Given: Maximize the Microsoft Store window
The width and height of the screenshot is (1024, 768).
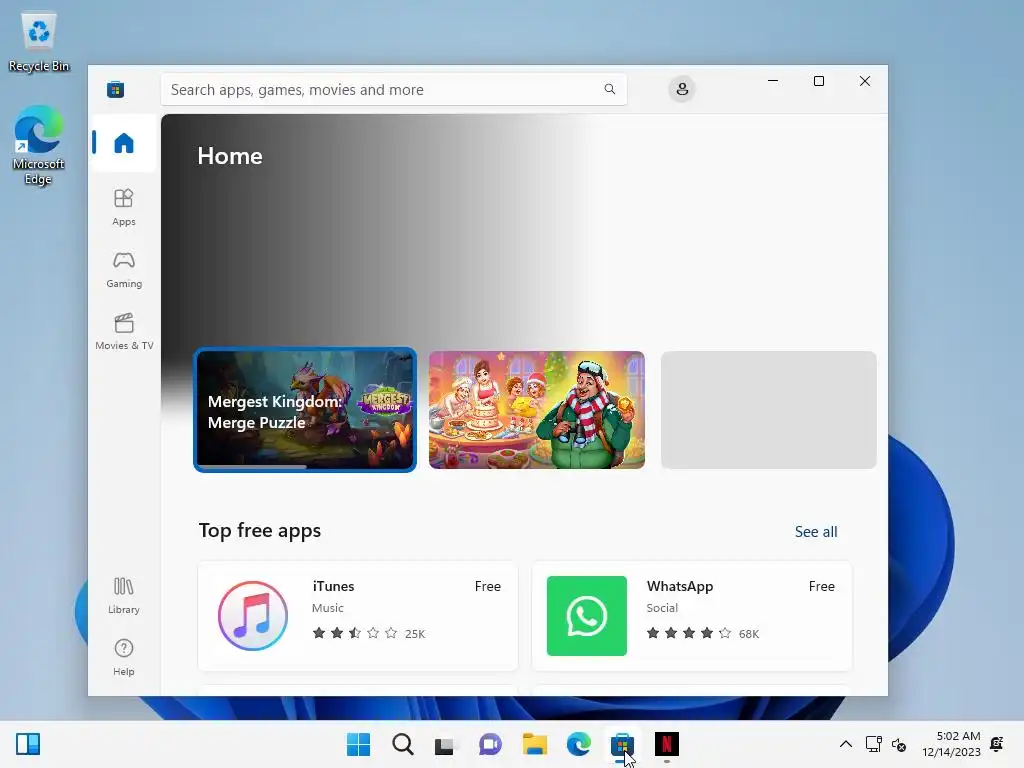Looking at the screenshot, I should click(x=819, y=81).
